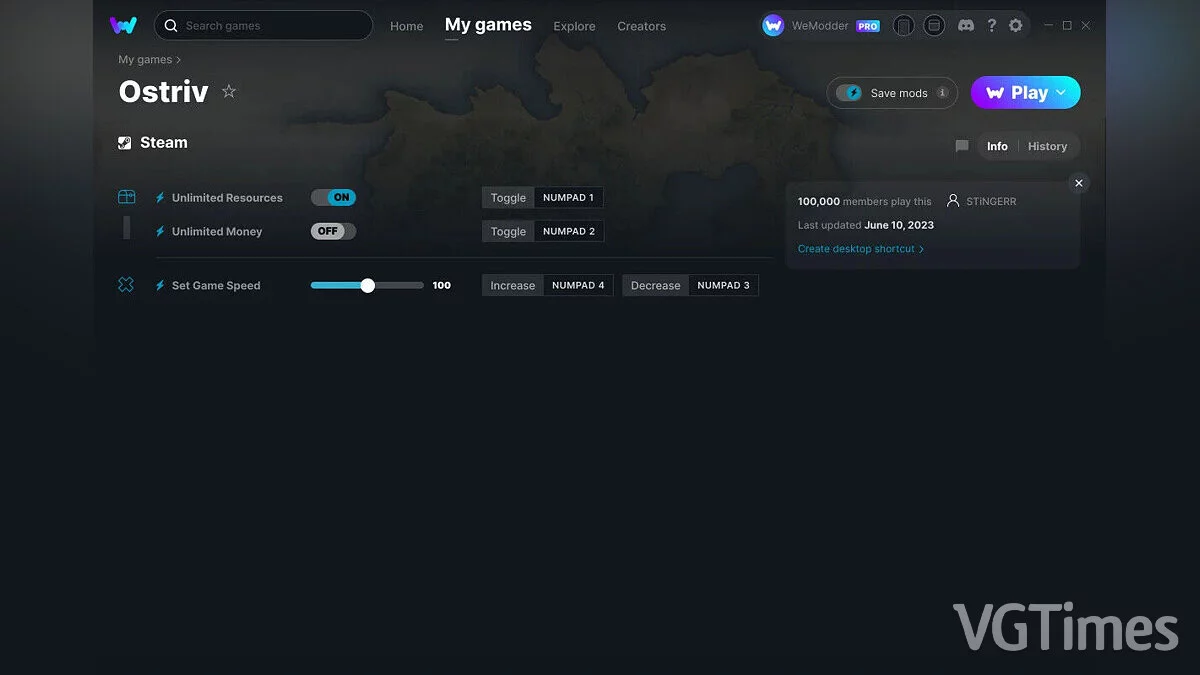Click the Unlimited Money lightning icon
The image size is (1200, 675).
(160, 231)
